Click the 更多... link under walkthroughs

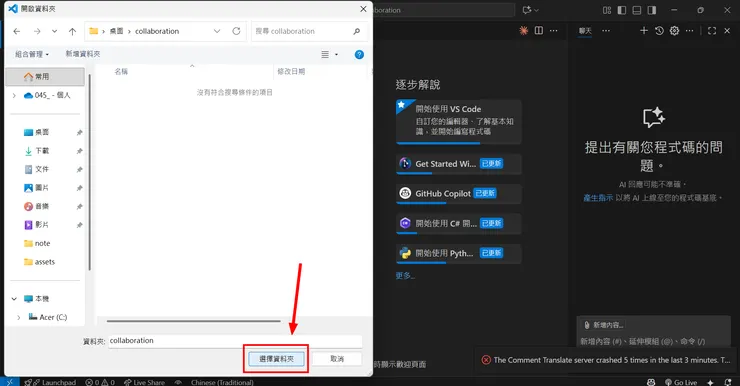point(405,276)
